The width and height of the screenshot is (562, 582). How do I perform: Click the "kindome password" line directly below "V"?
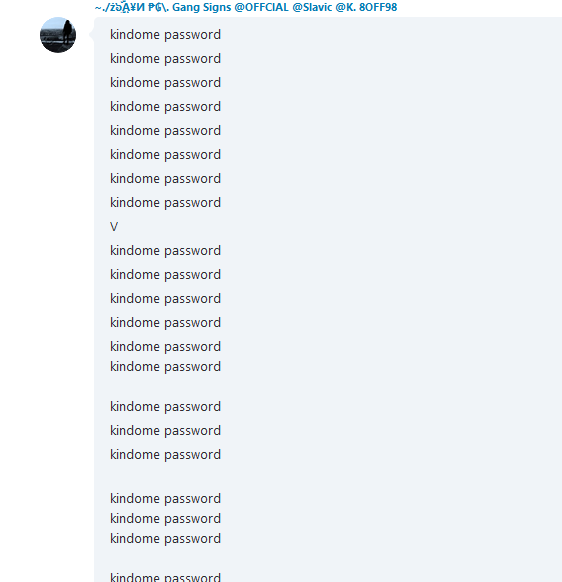click(166, 251)
